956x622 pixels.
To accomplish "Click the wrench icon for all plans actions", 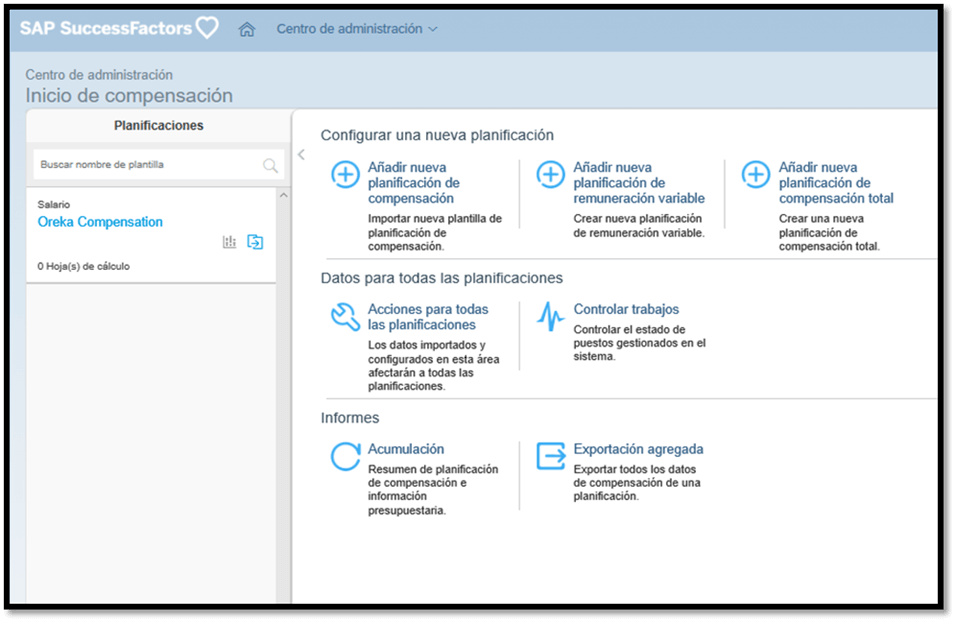I will click(345, 317).
